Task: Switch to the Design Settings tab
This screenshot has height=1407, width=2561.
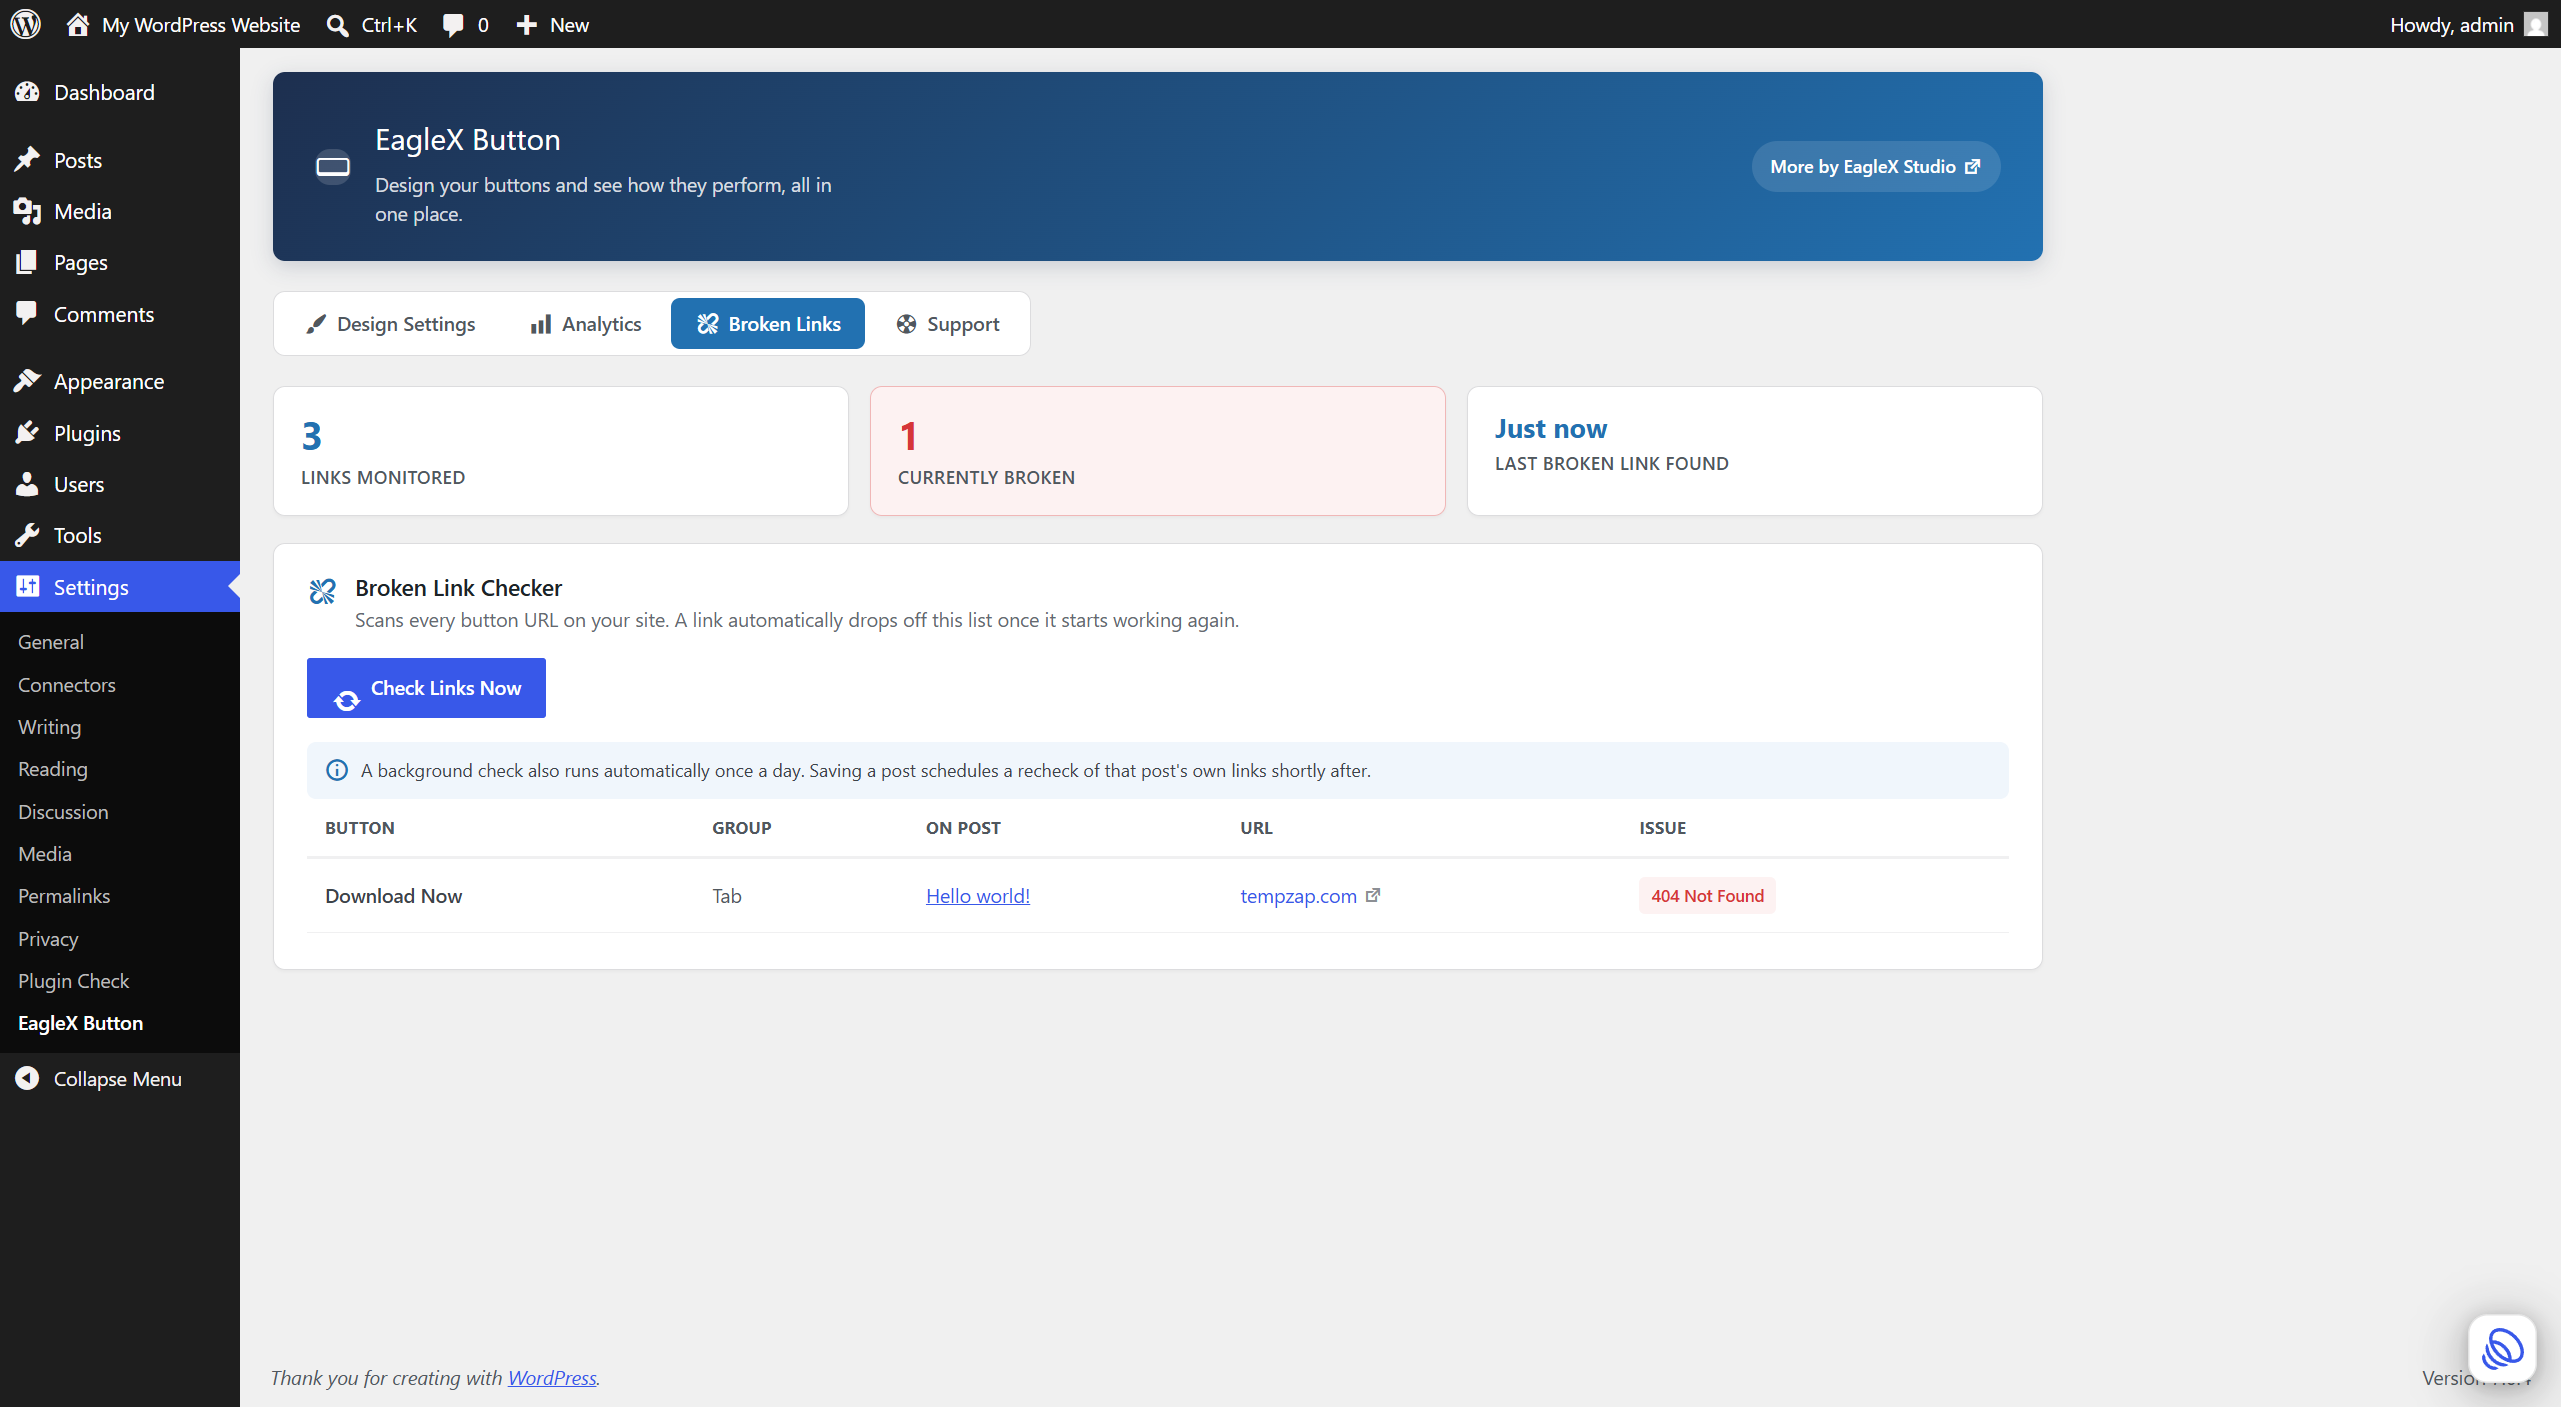Action: pyautogui.click(x=391, y=324)
